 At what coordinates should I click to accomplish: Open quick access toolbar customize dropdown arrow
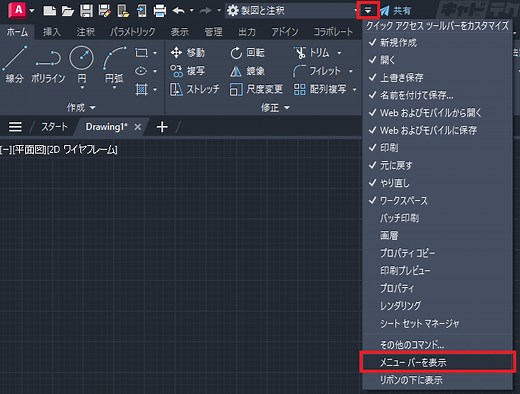pyautogui.click(x=368, y=11)
